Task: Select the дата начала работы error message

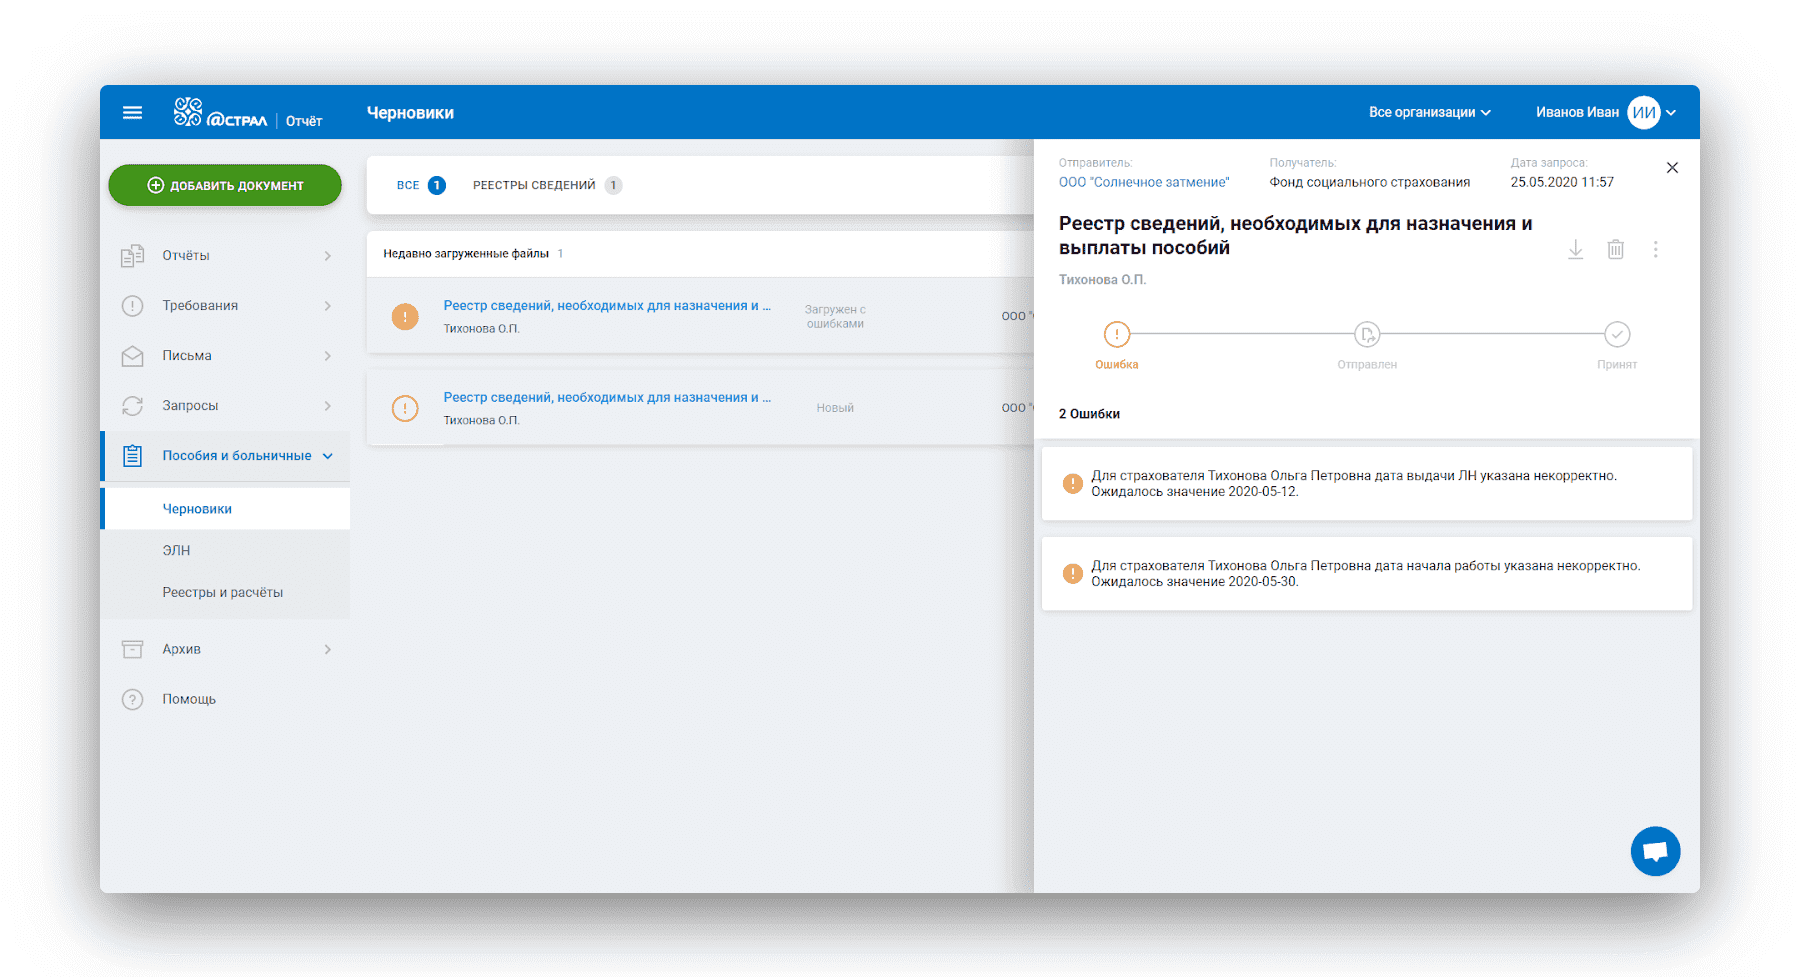Action: [1366, 574]
